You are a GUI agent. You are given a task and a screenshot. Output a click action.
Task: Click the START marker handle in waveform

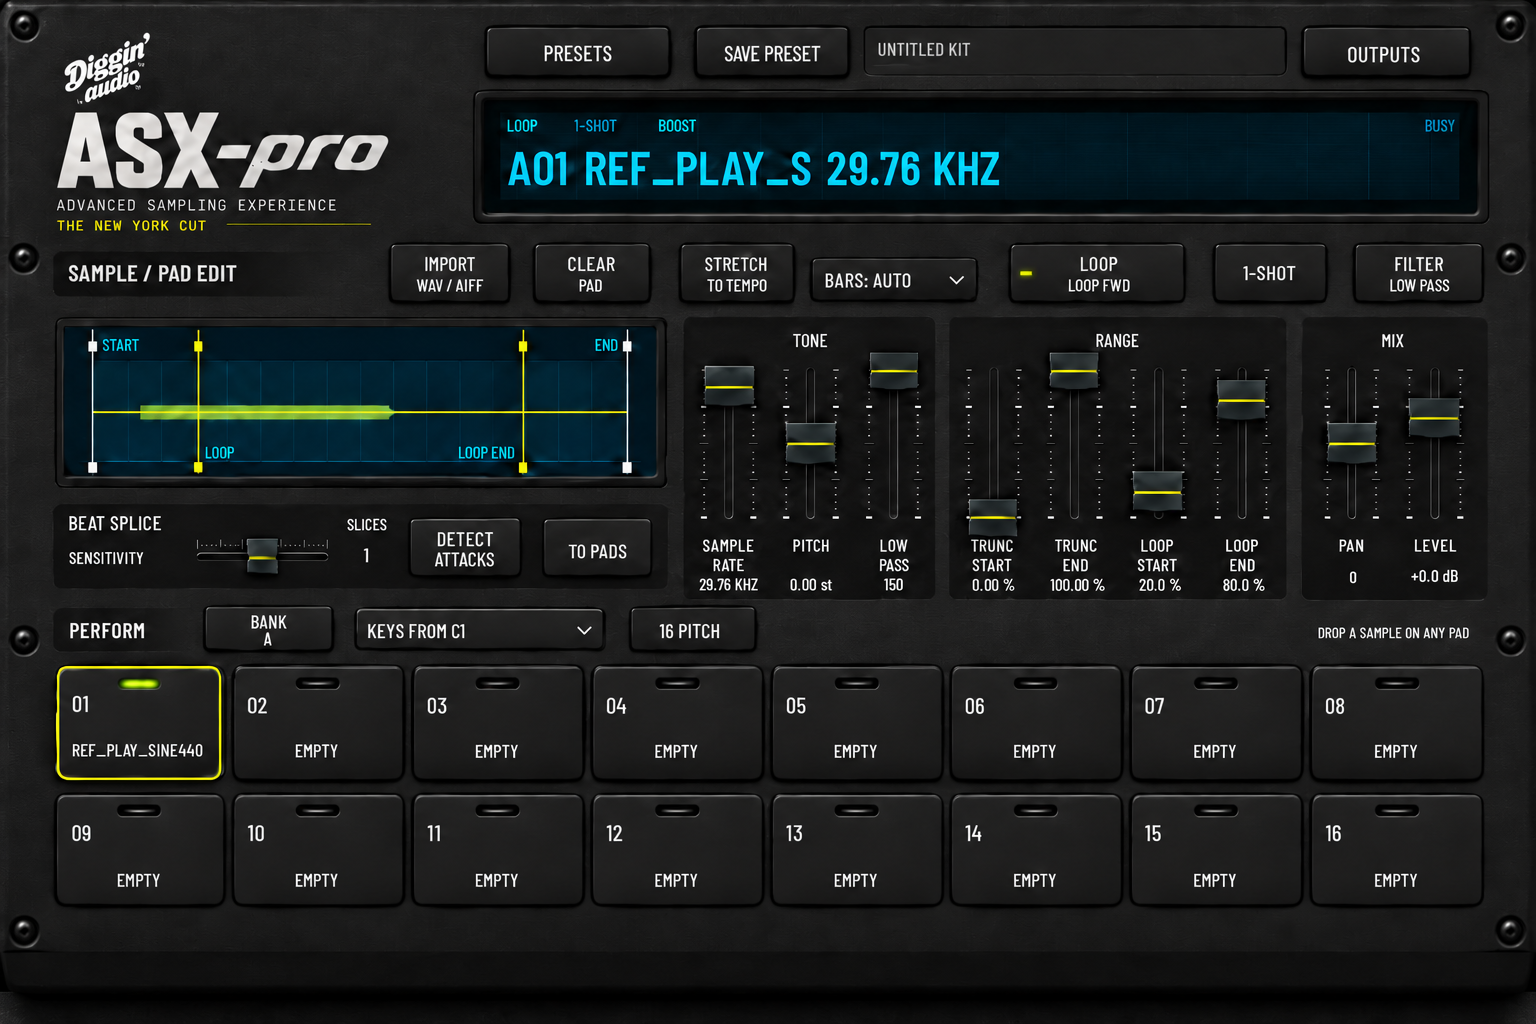93,346
